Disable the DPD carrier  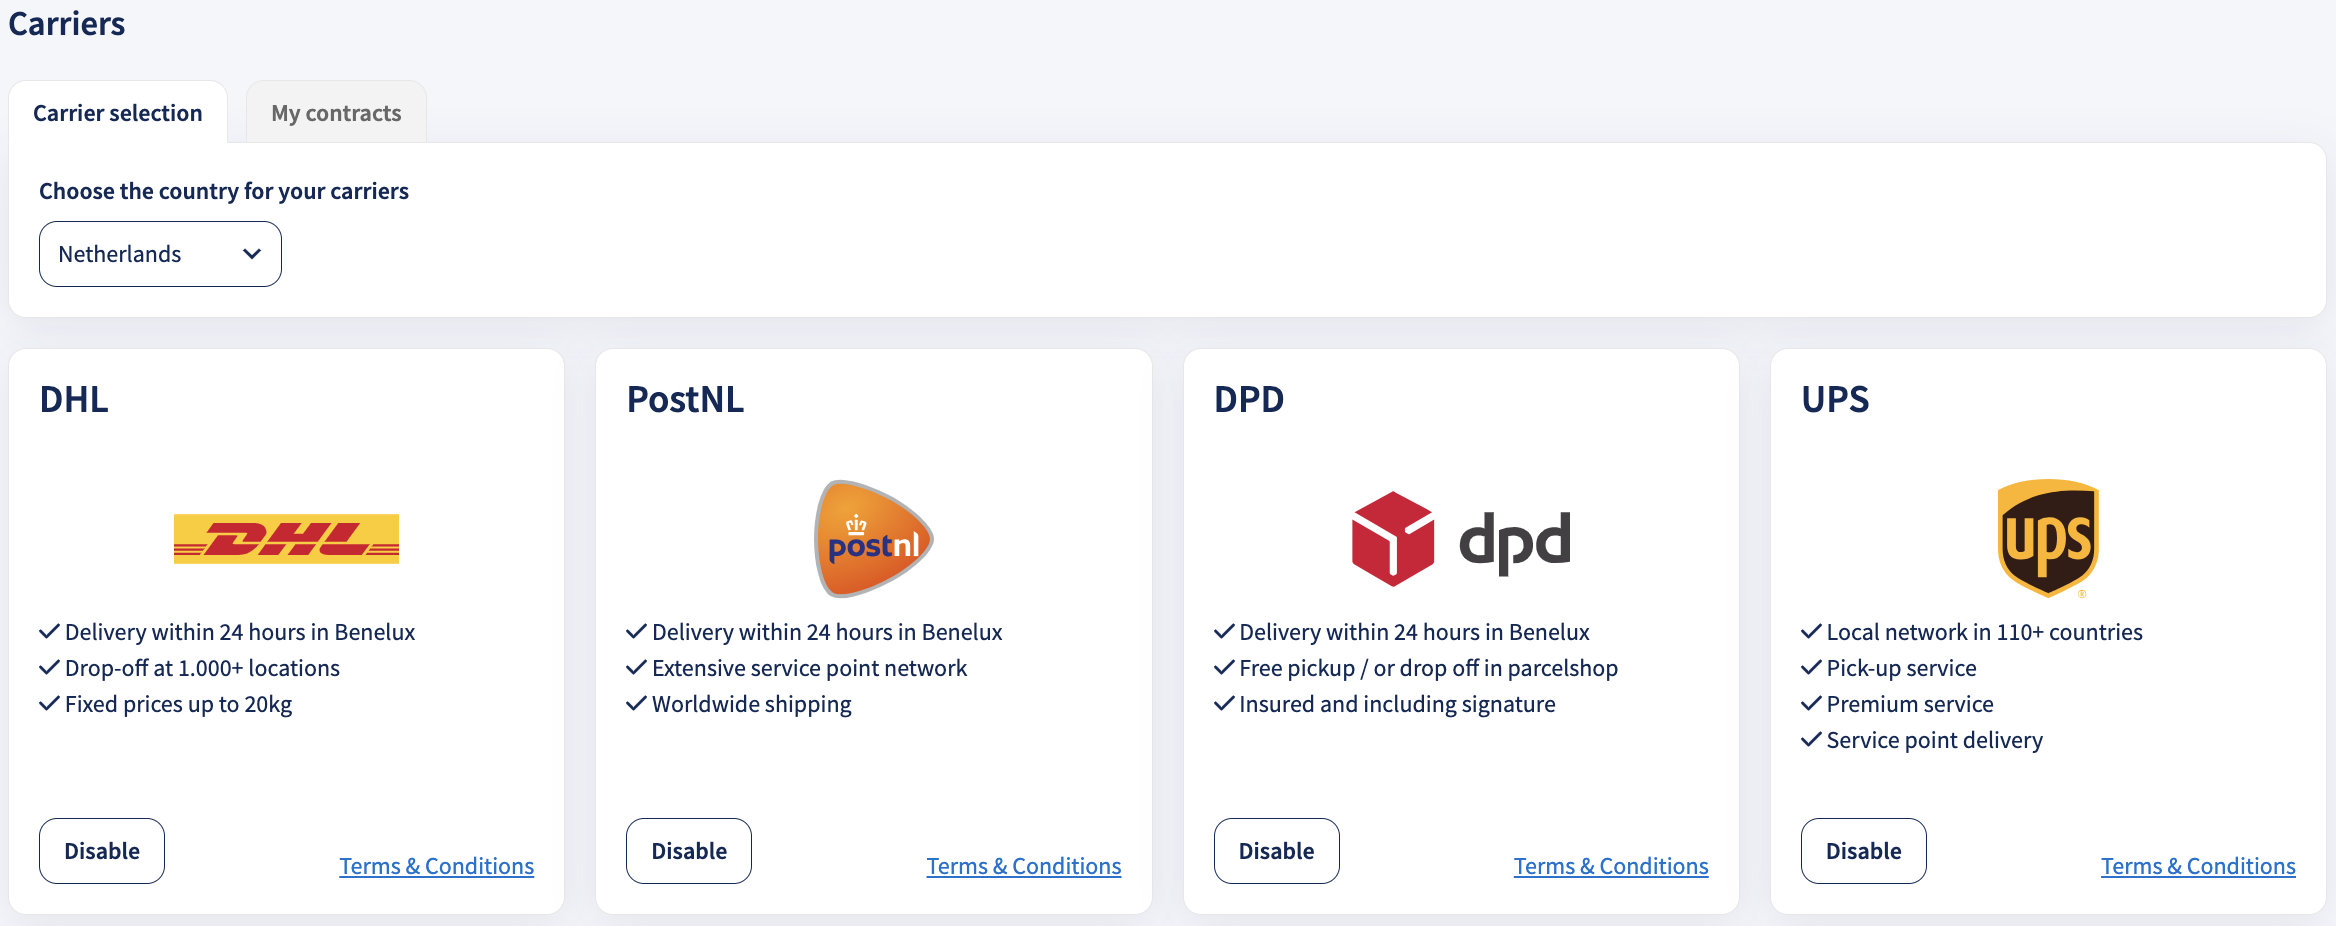pos(1277,851)
